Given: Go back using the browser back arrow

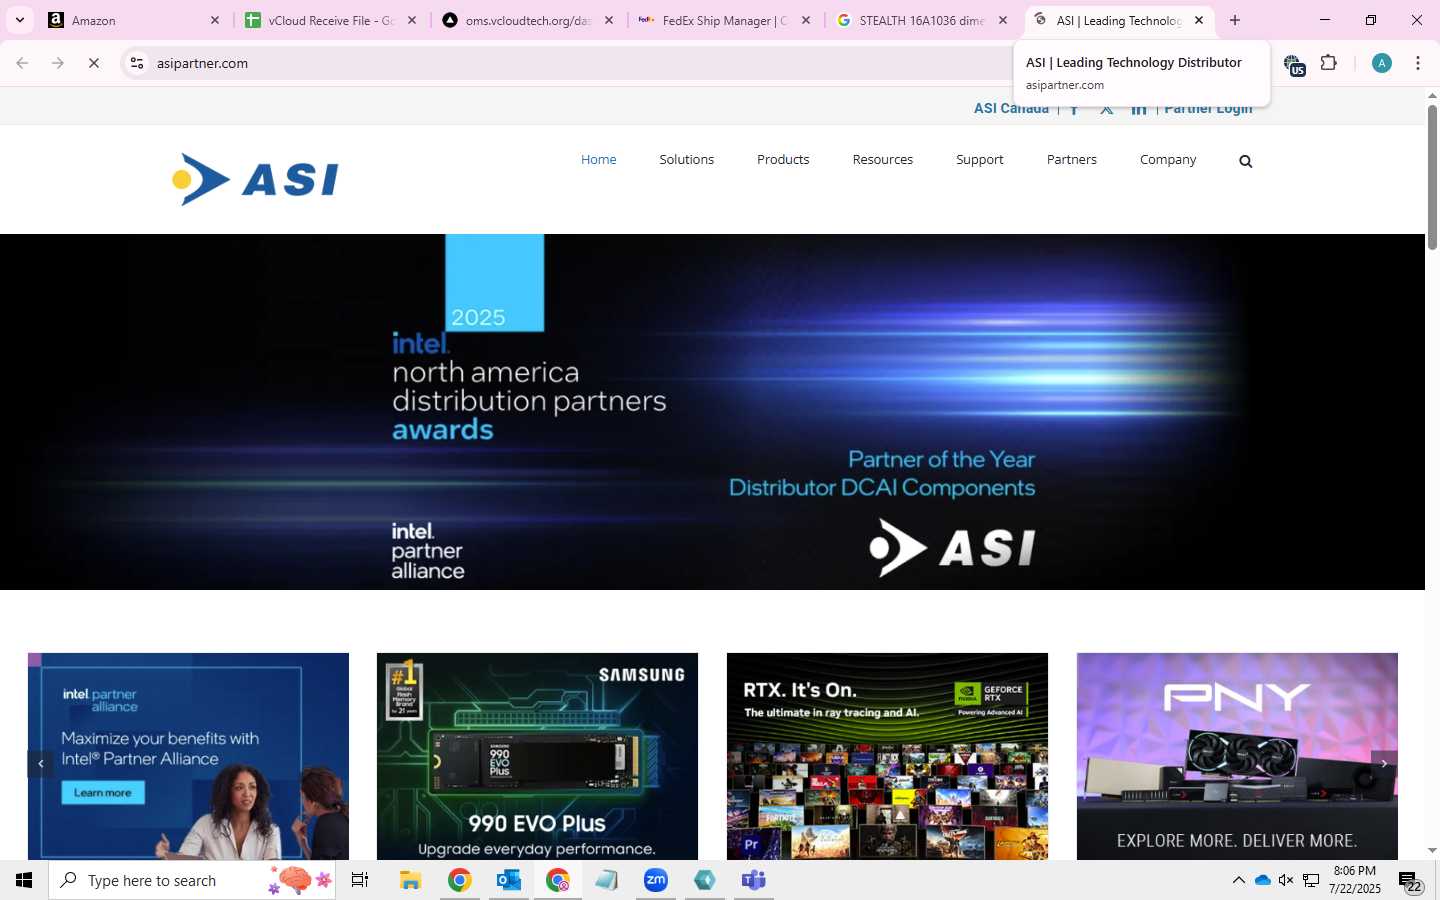Looking at the screenshot, I should click(x=22, y=63).
